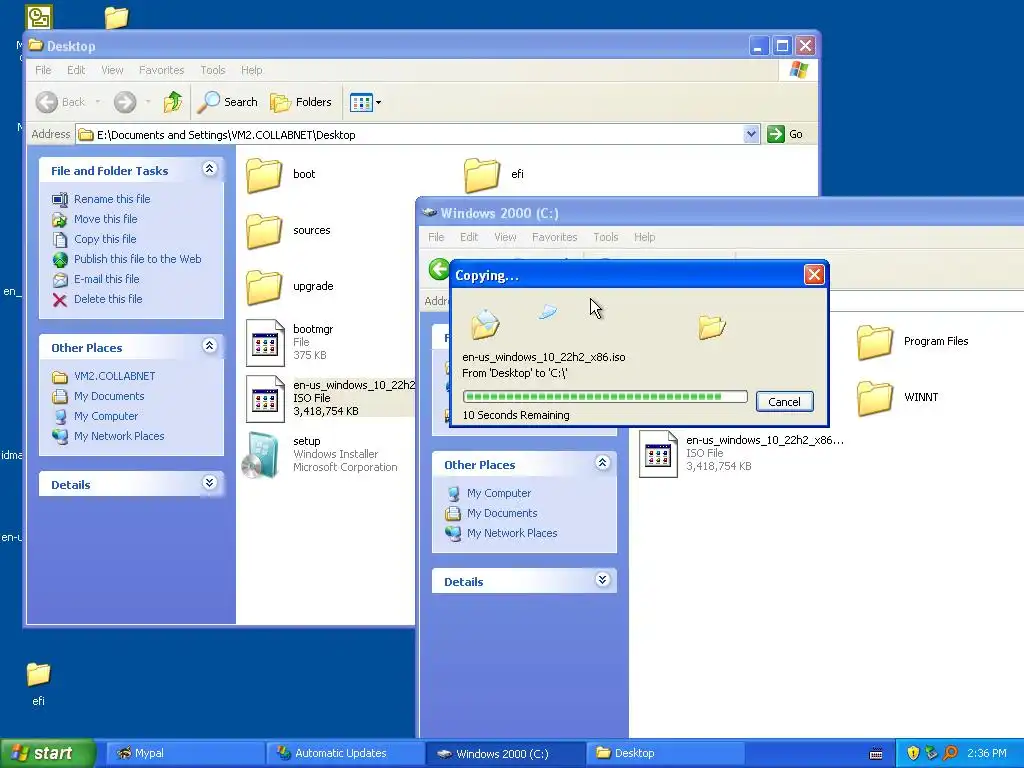Open Help menu in Desktop window
The image size is (1024, 768).
(251, 70)
